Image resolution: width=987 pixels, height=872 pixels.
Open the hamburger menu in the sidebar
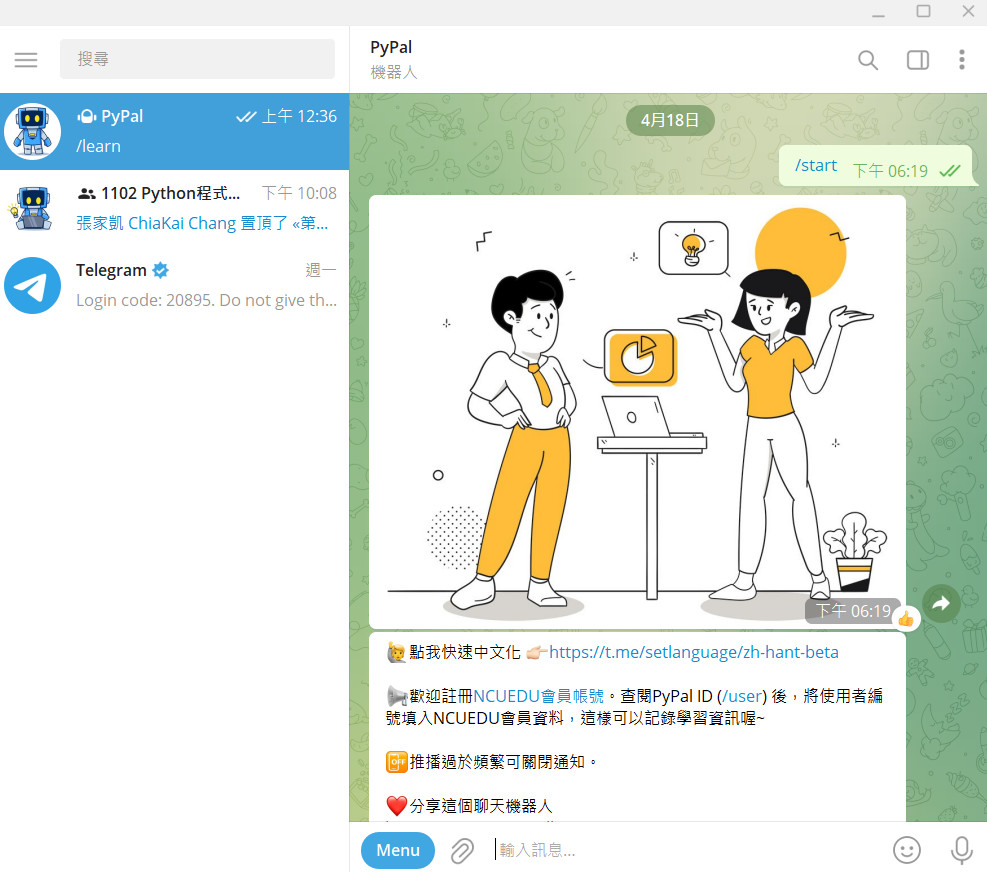(x=25, y=59)
